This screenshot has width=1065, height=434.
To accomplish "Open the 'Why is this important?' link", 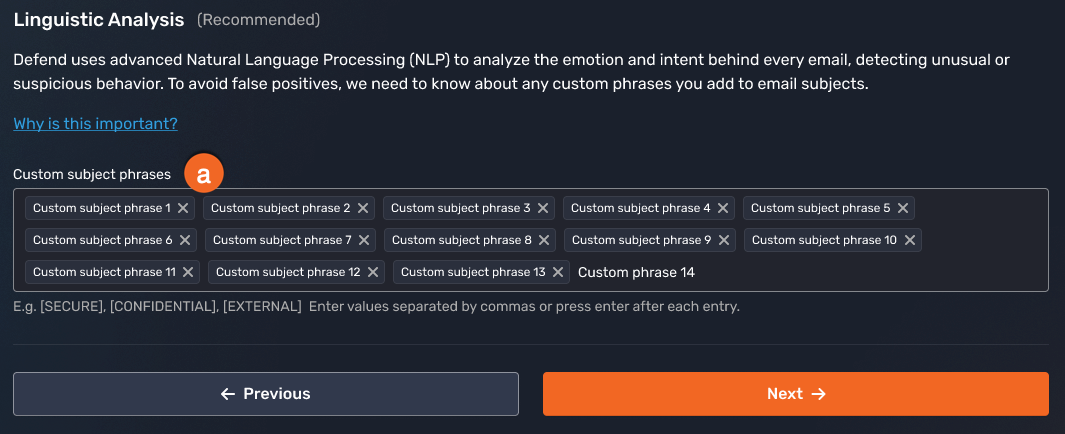I will tap(95, 124).
